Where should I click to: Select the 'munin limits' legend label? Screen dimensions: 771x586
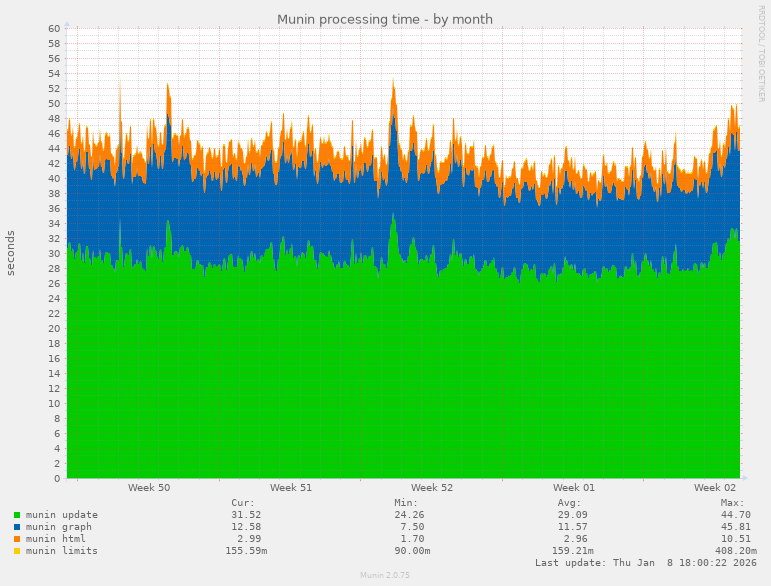[62, 551]
